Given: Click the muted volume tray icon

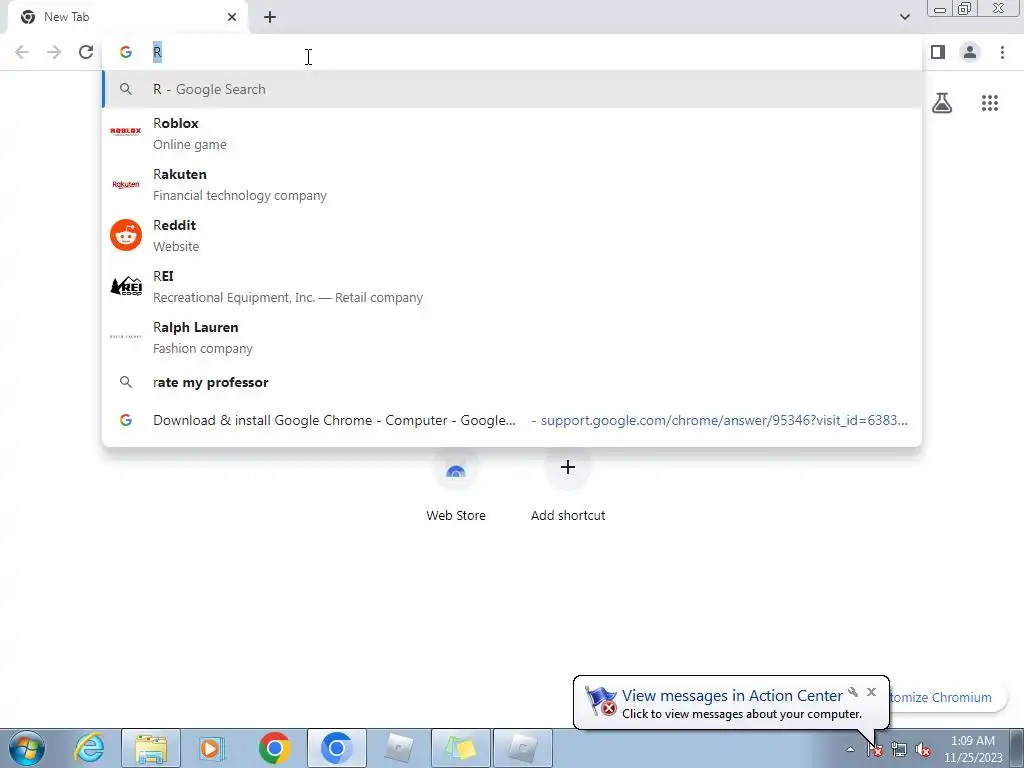Looking at the screenshot, I should 923,750.
